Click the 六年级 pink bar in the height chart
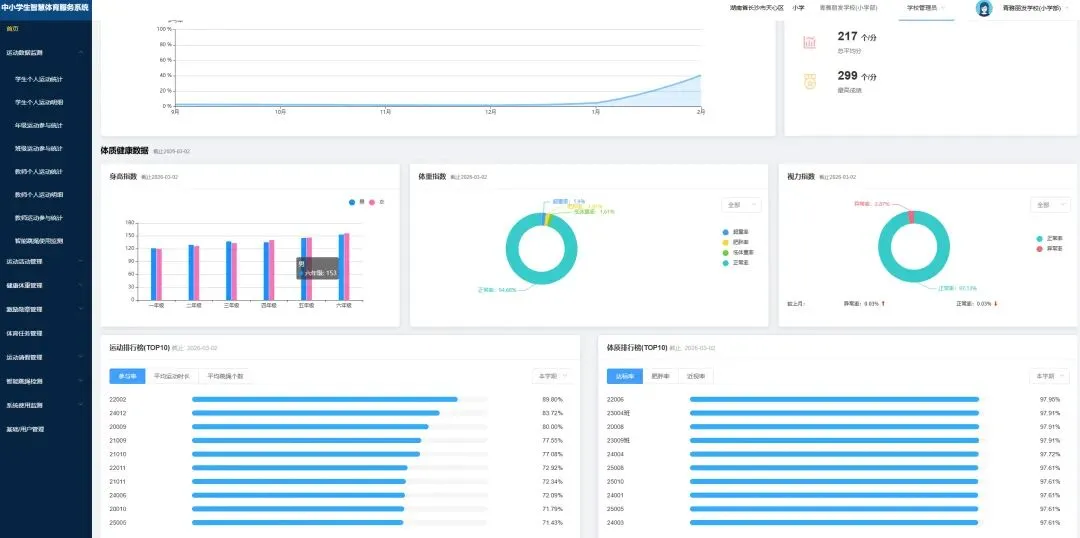Viewport: 1080px width, 538px height. [x=346, y=266]
